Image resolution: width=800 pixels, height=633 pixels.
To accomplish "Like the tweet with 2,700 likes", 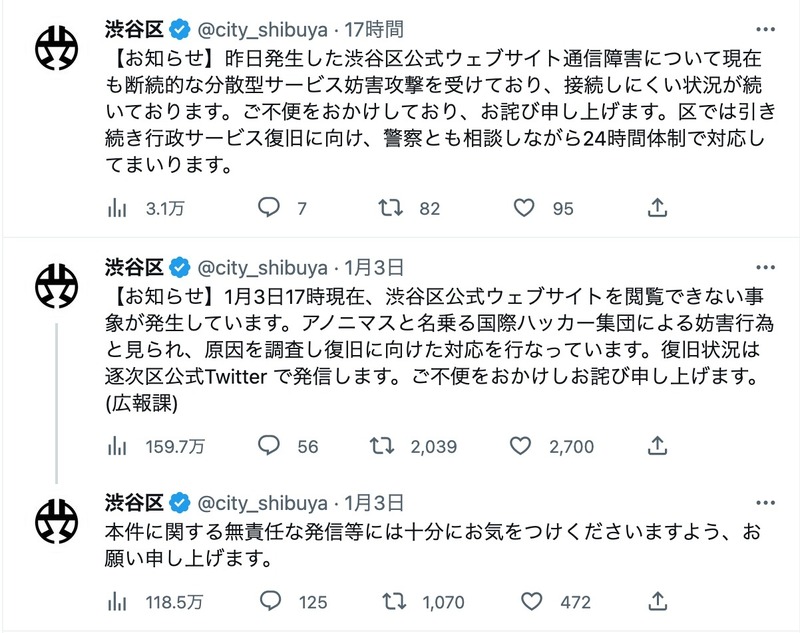I will point(527,446).
